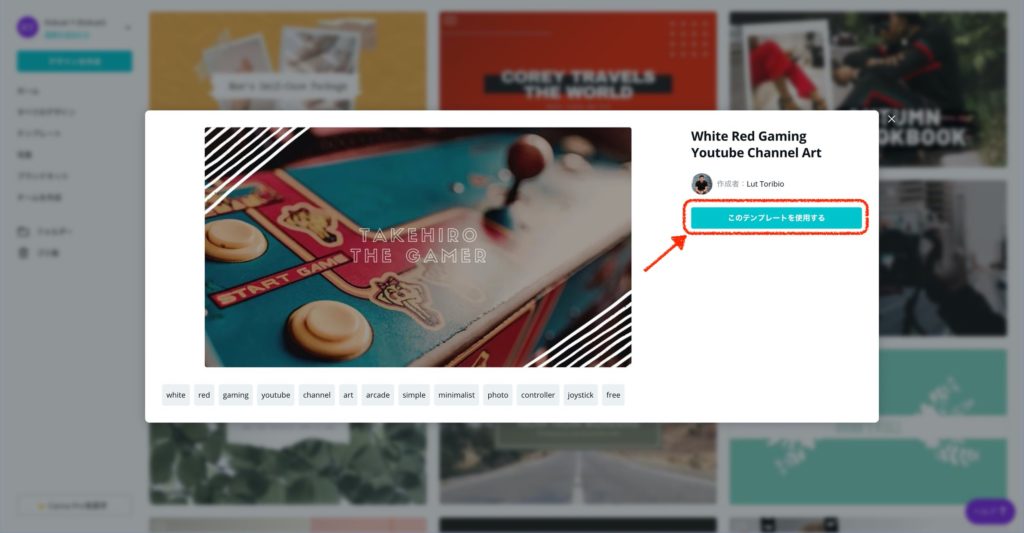Open author Lut Toribio's avatar
Viewport: 1024px width, 533px height.
tap(701, 184)
